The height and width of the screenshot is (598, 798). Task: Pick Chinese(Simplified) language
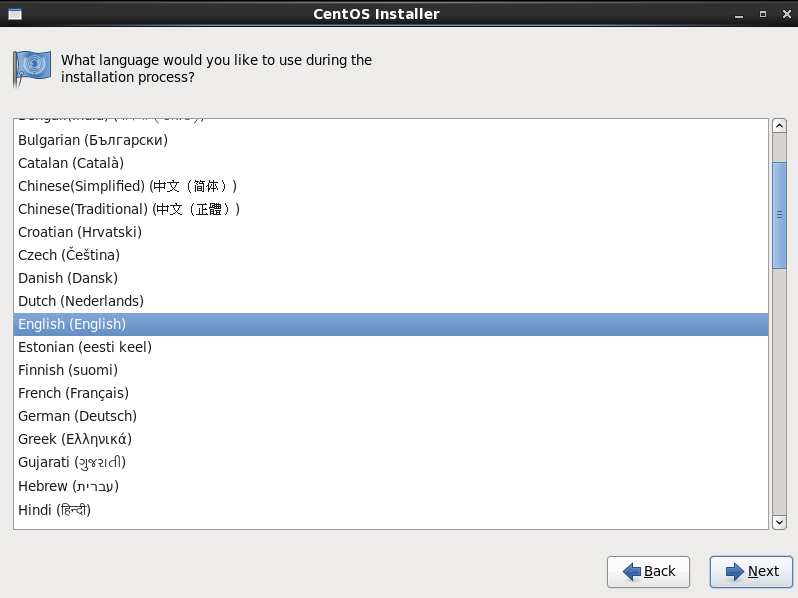[391, 186]
